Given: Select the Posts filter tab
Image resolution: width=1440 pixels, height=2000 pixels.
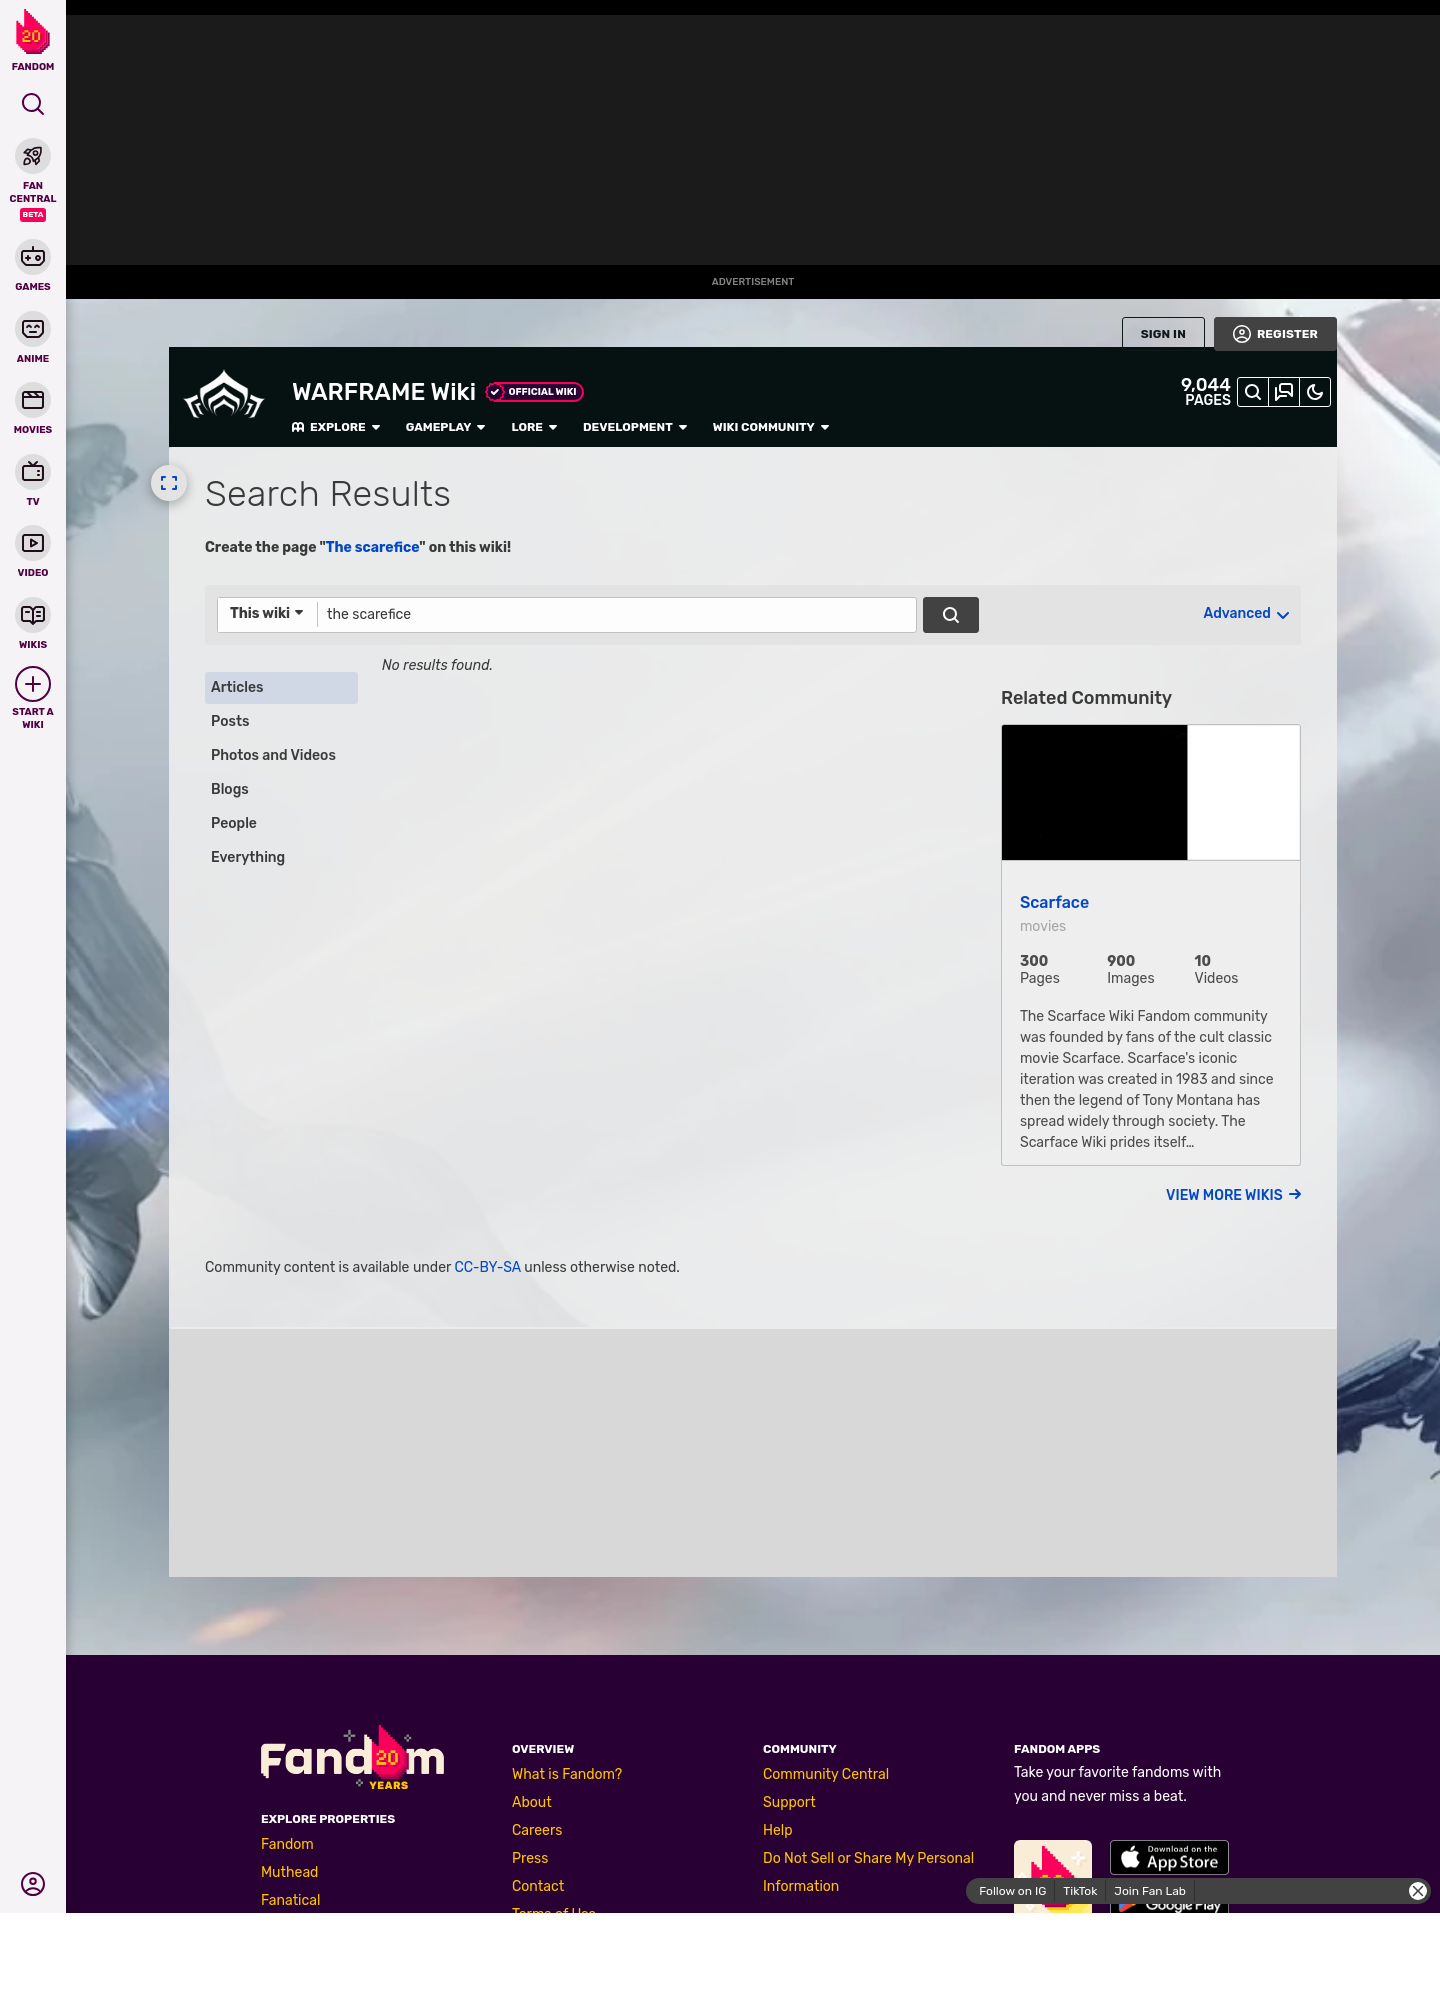Looking at the screenshot, I should 281,721.
